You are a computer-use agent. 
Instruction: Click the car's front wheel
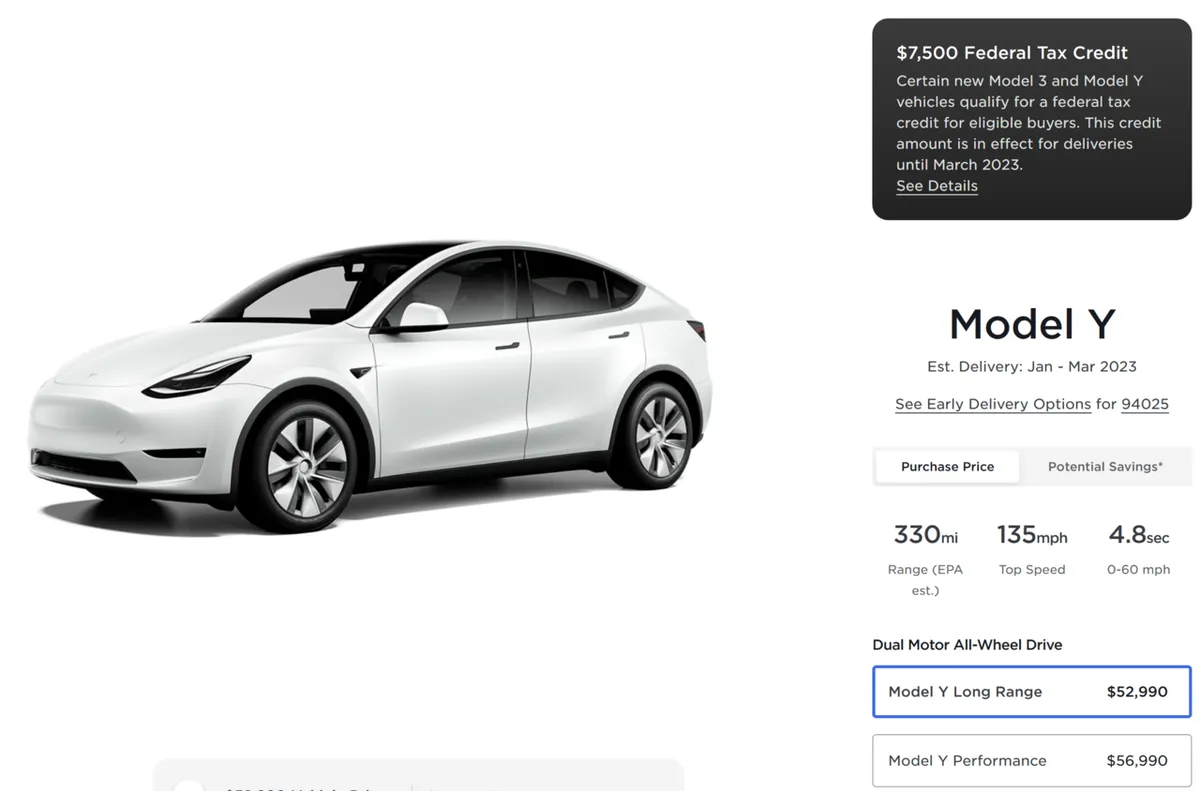tap(306, 467)
